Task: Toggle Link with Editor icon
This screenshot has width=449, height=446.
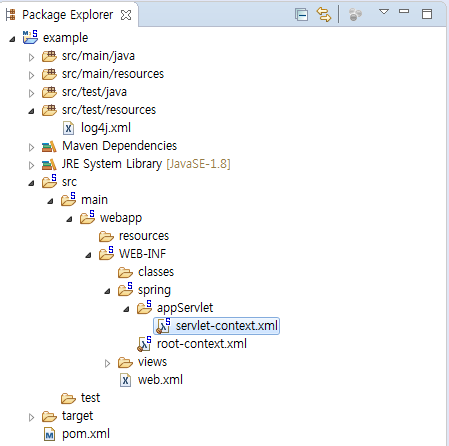Action: pyautogui.click(x=324, y=15)
